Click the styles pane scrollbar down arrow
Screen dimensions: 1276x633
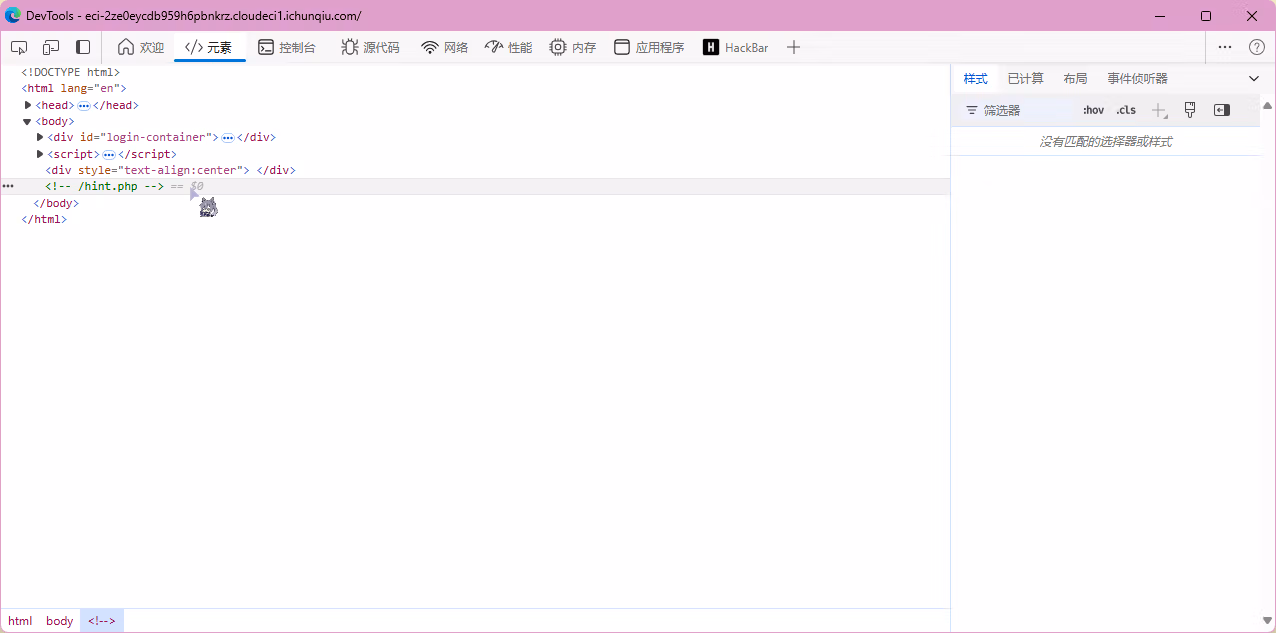click(x=1268, y=621)
